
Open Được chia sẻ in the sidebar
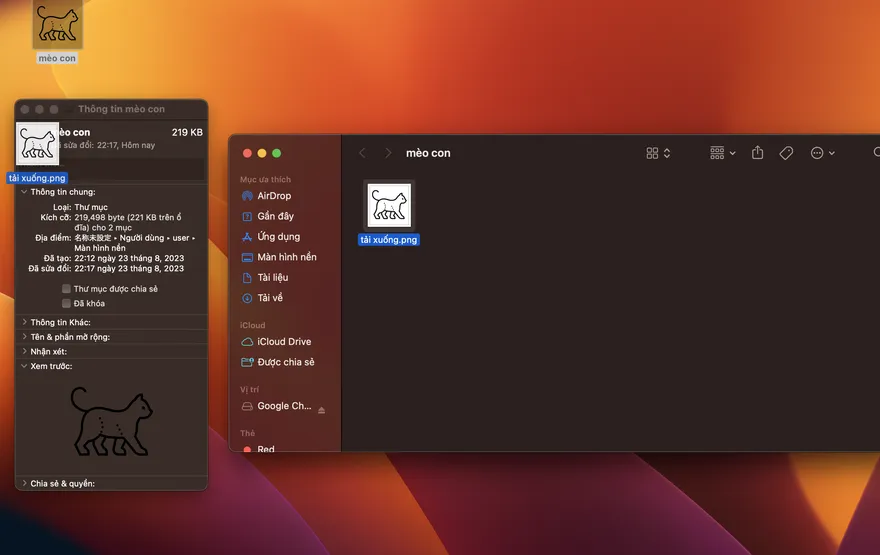(x=286, y=362)
